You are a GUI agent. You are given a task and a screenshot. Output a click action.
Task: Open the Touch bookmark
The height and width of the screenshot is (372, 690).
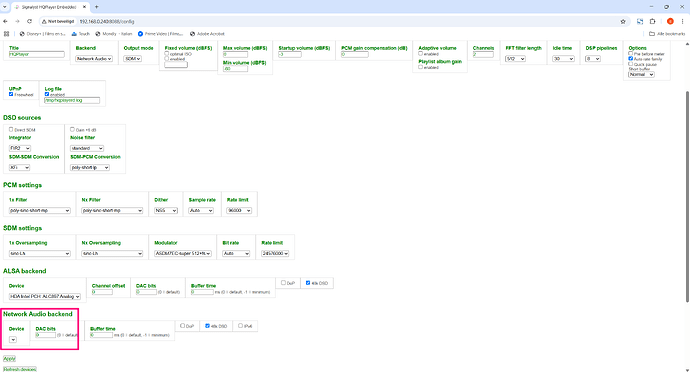point(81,33)
